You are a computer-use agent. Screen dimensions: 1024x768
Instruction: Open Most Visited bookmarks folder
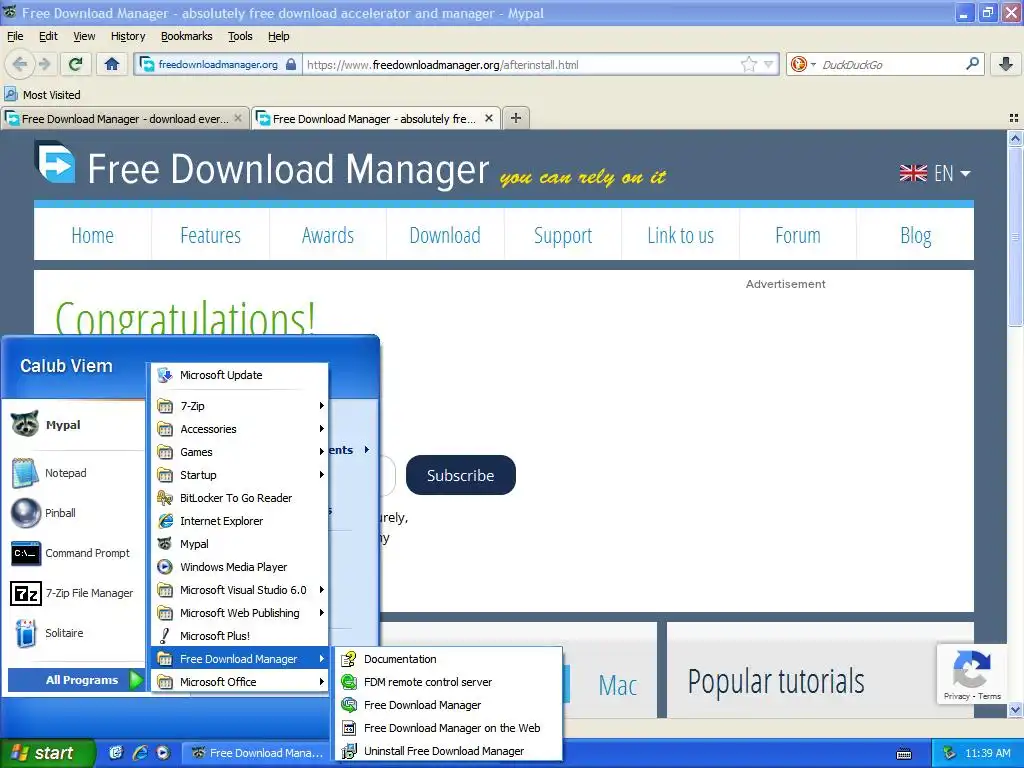(x=43, y=95)
